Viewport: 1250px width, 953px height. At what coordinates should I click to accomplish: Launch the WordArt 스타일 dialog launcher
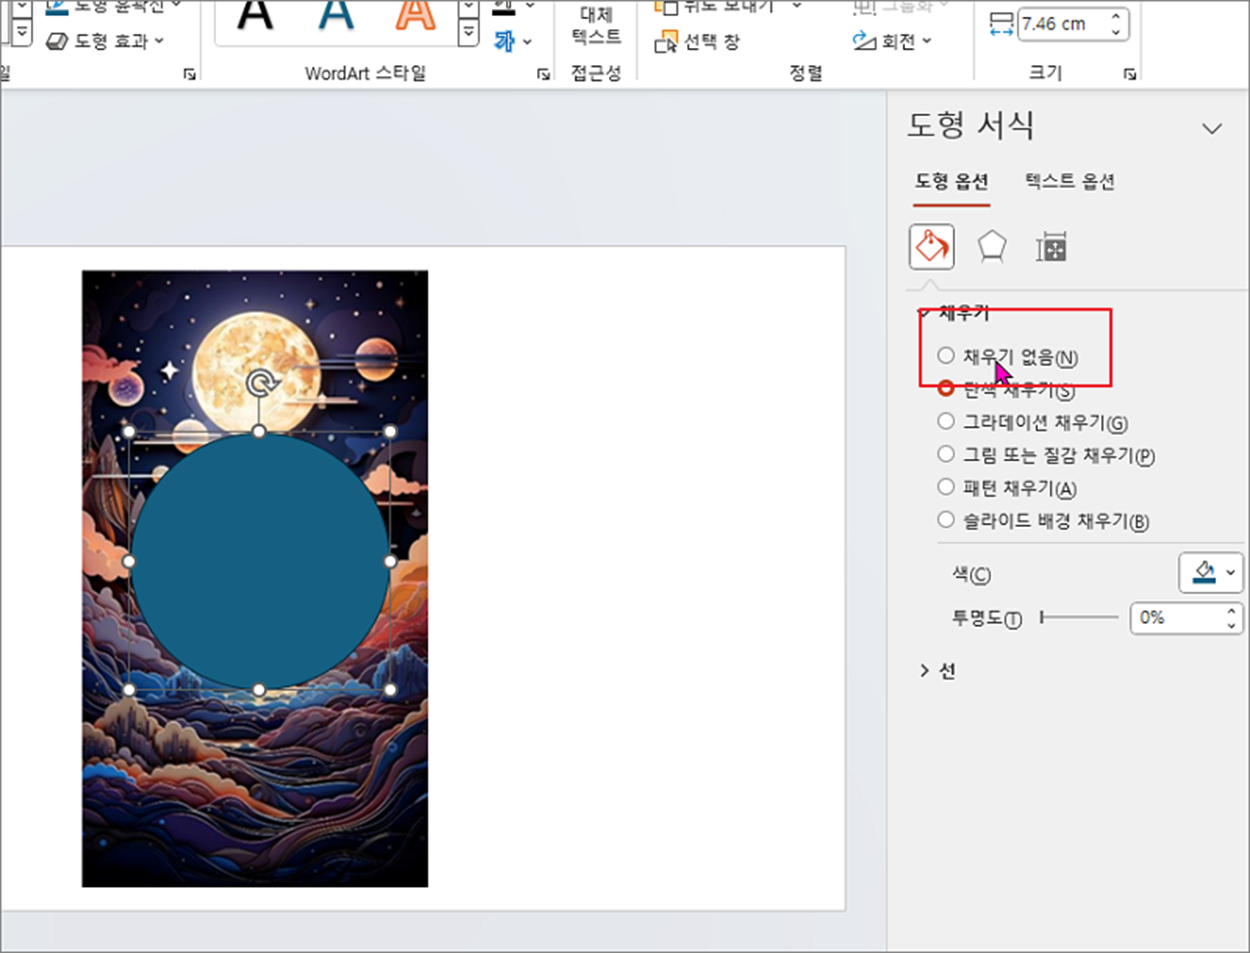(544, 74)
